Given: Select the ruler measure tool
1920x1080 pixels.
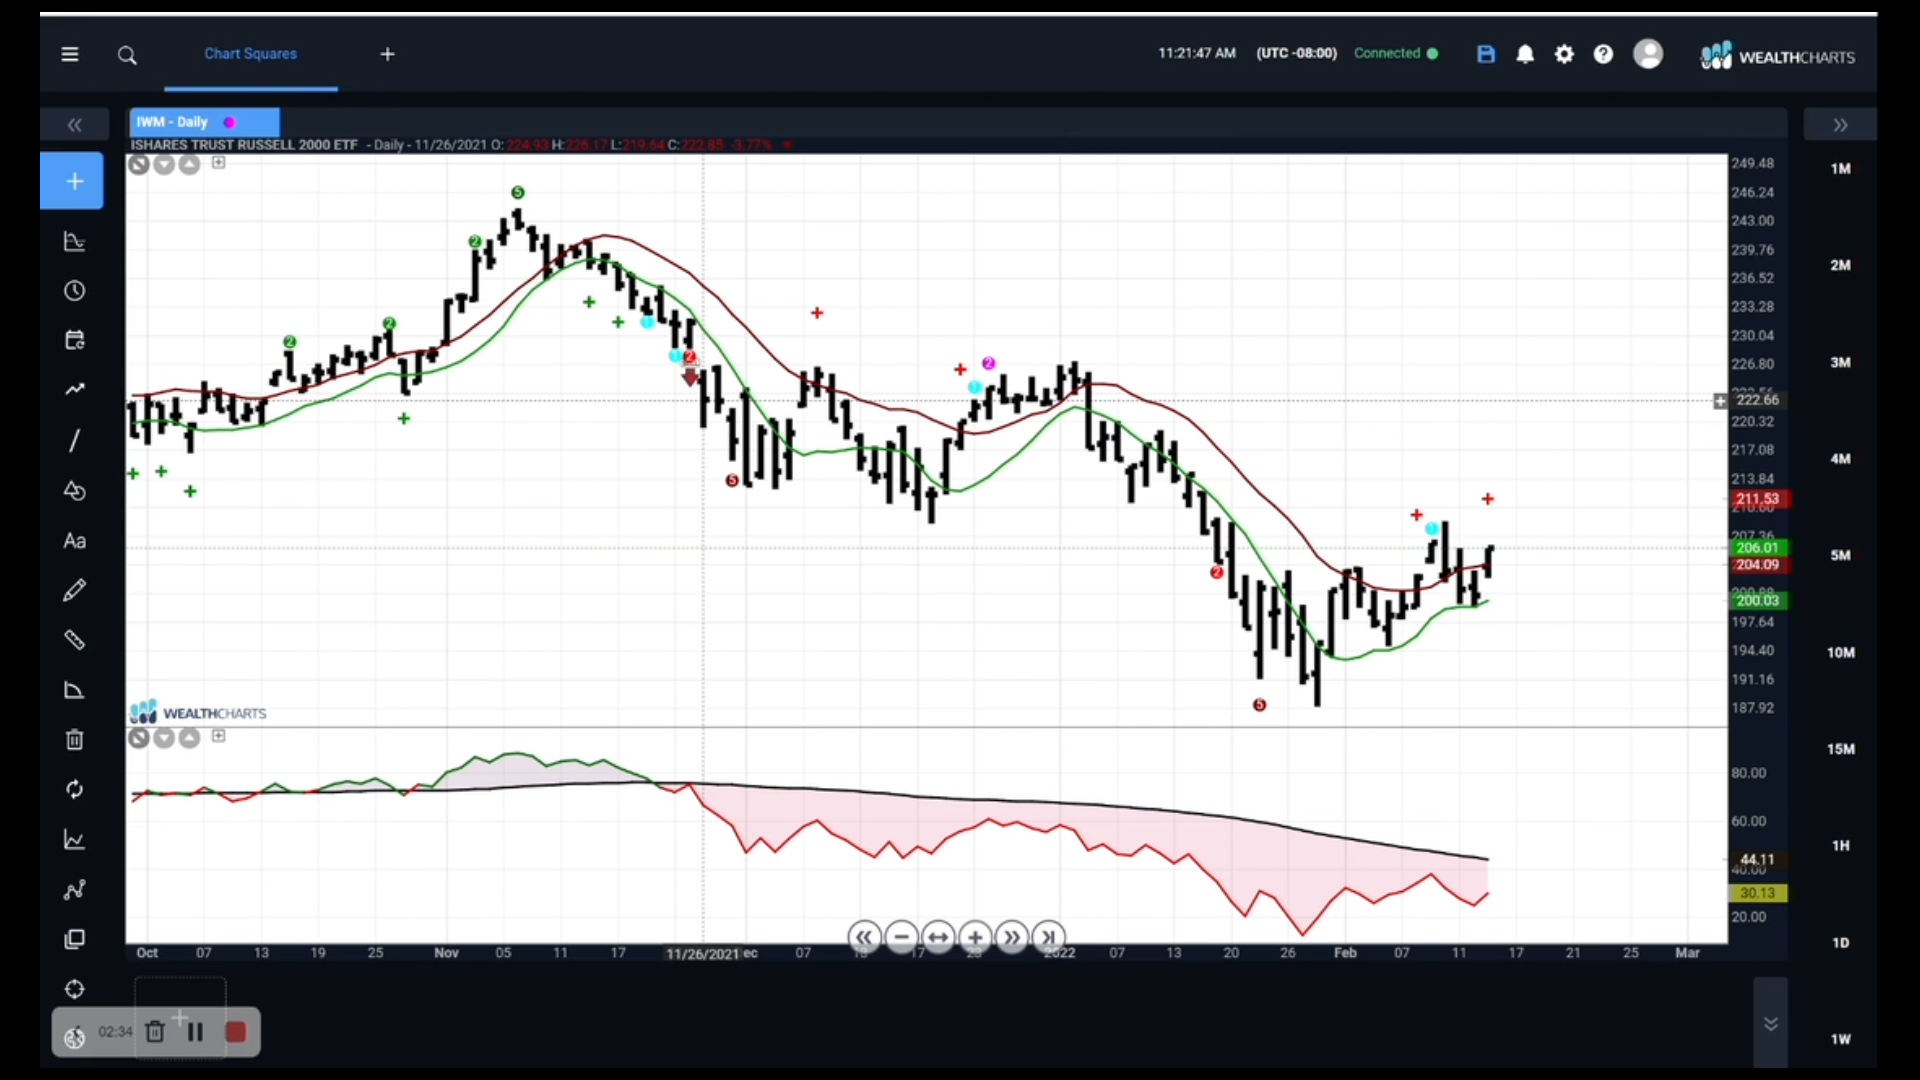Looking at the screenshot, I should tap(74, 640).
